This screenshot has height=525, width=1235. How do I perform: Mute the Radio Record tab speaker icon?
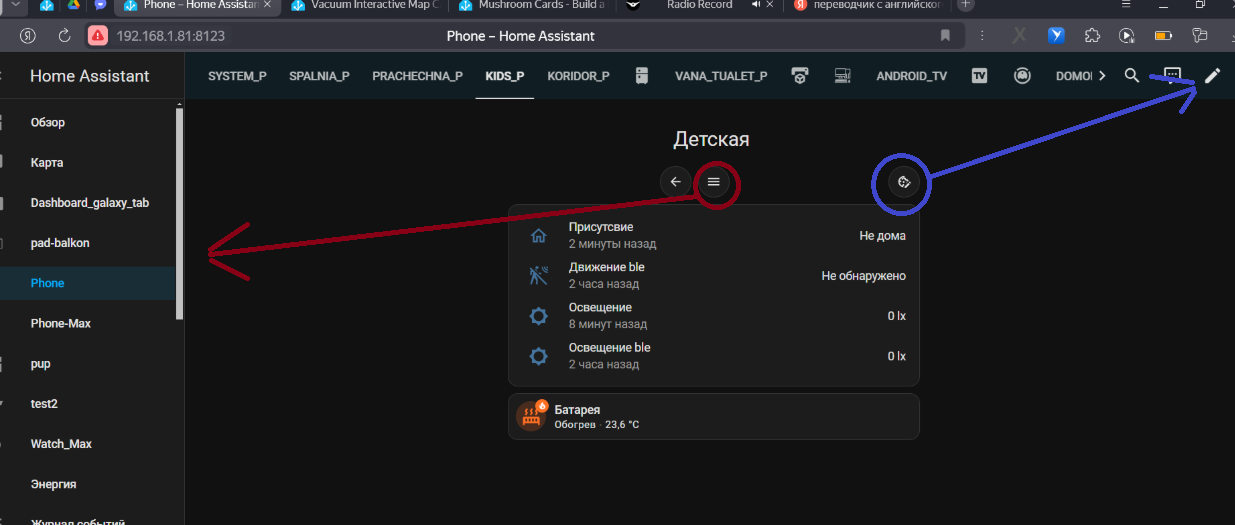(757, 5)
